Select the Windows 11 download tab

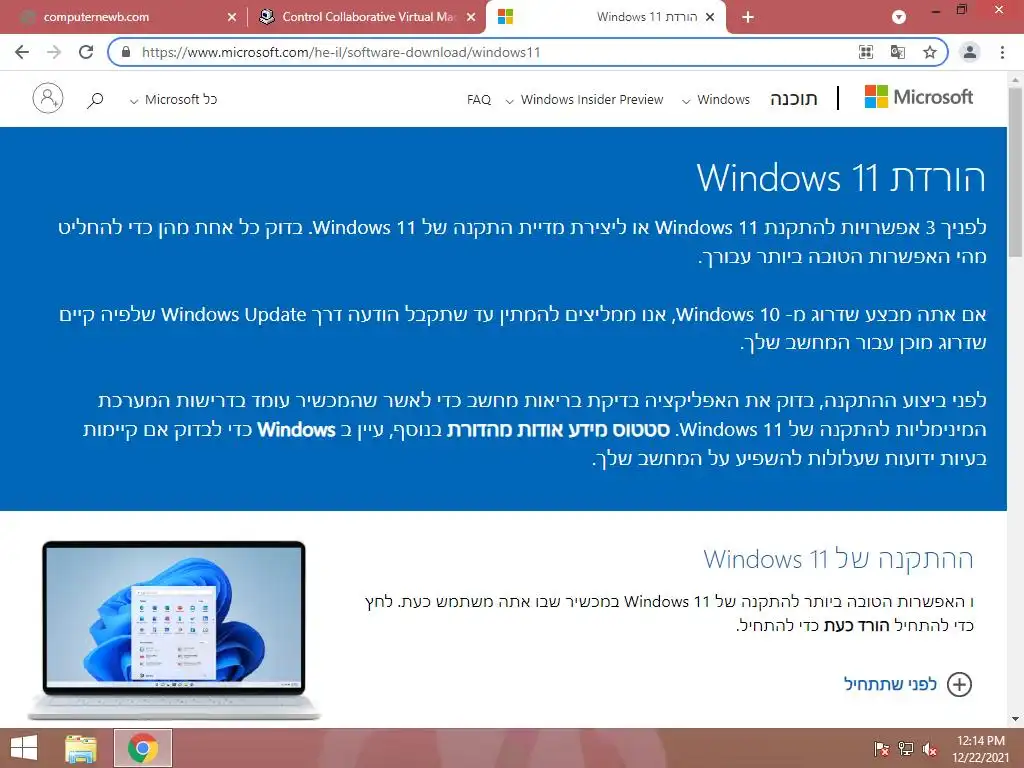click(606, 18)
